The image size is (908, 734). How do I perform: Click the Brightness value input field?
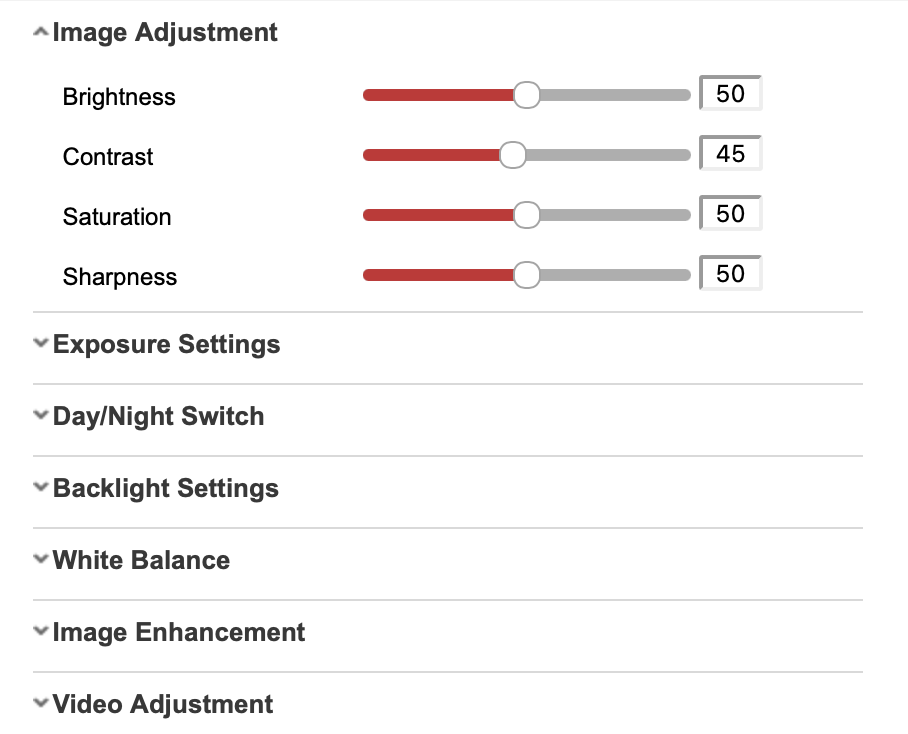[731, 94]
